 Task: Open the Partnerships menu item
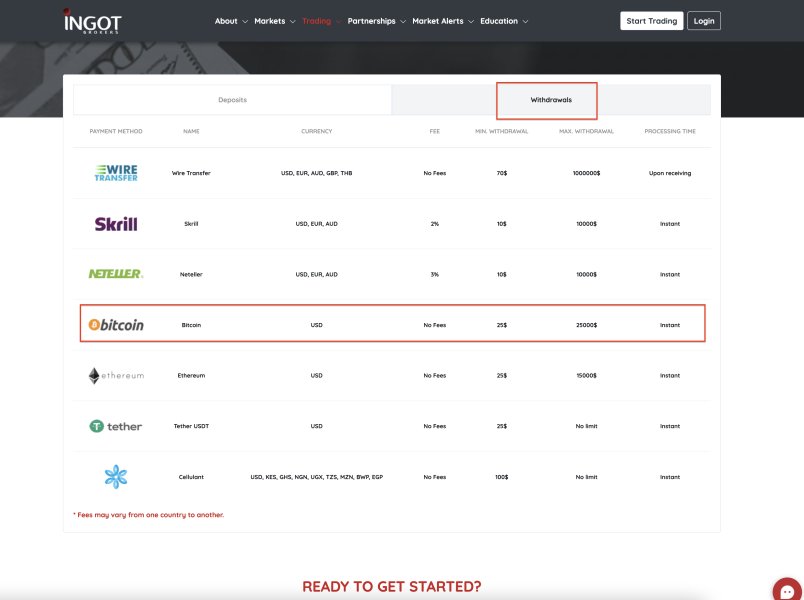pos(371,21)
